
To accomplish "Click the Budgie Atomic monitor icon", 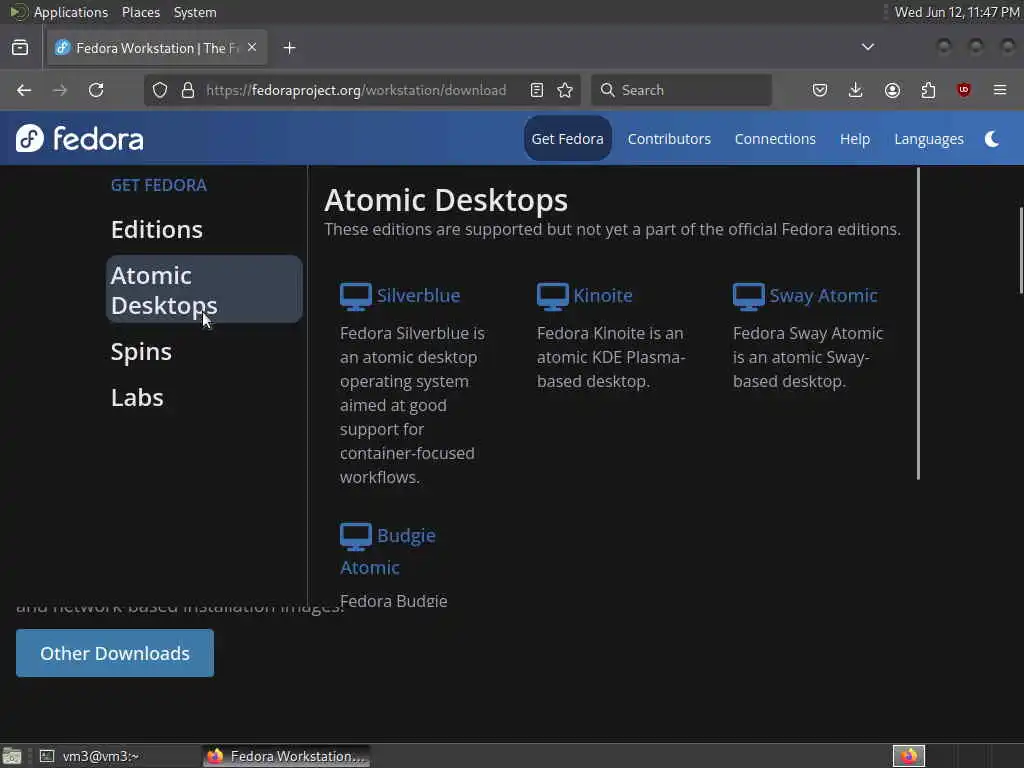I will coord(356,537).
